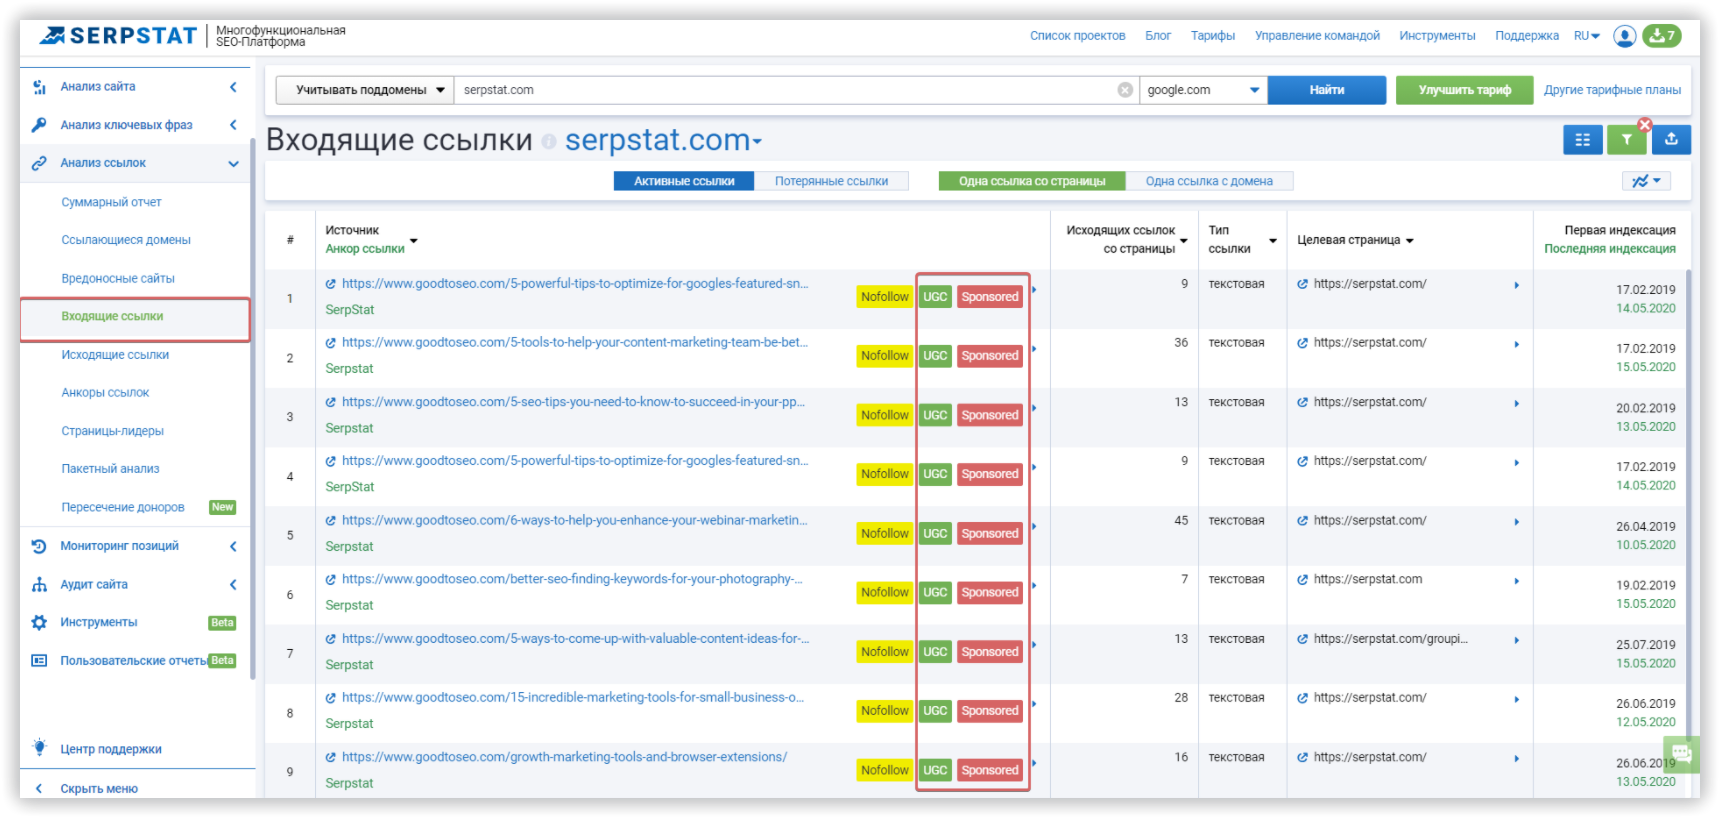
Task: Open the live chat widget icon
Action: [1681, 753]
